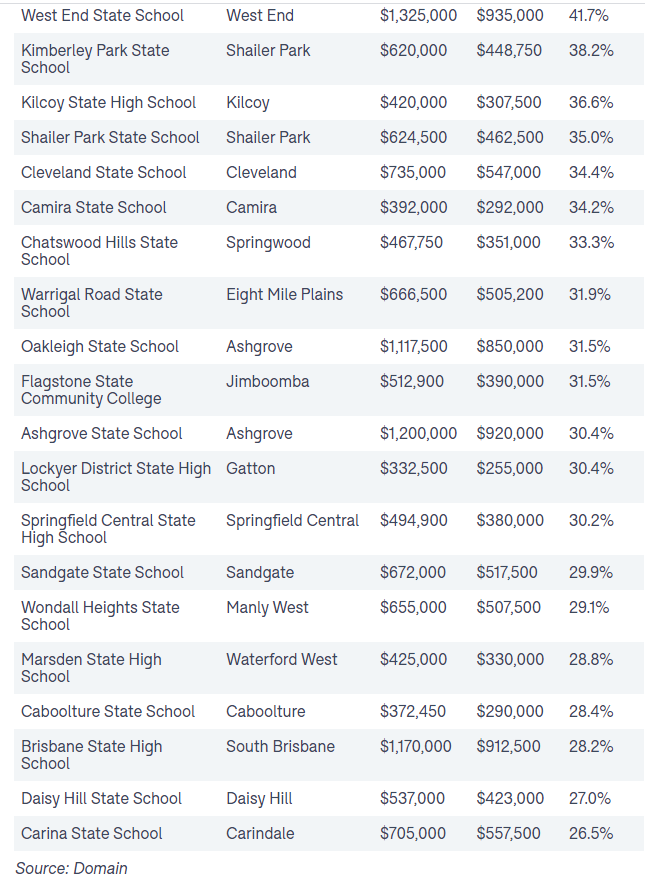Click the Source: Domain caption
Screen dimensions: 645x881
click(71, 868)
